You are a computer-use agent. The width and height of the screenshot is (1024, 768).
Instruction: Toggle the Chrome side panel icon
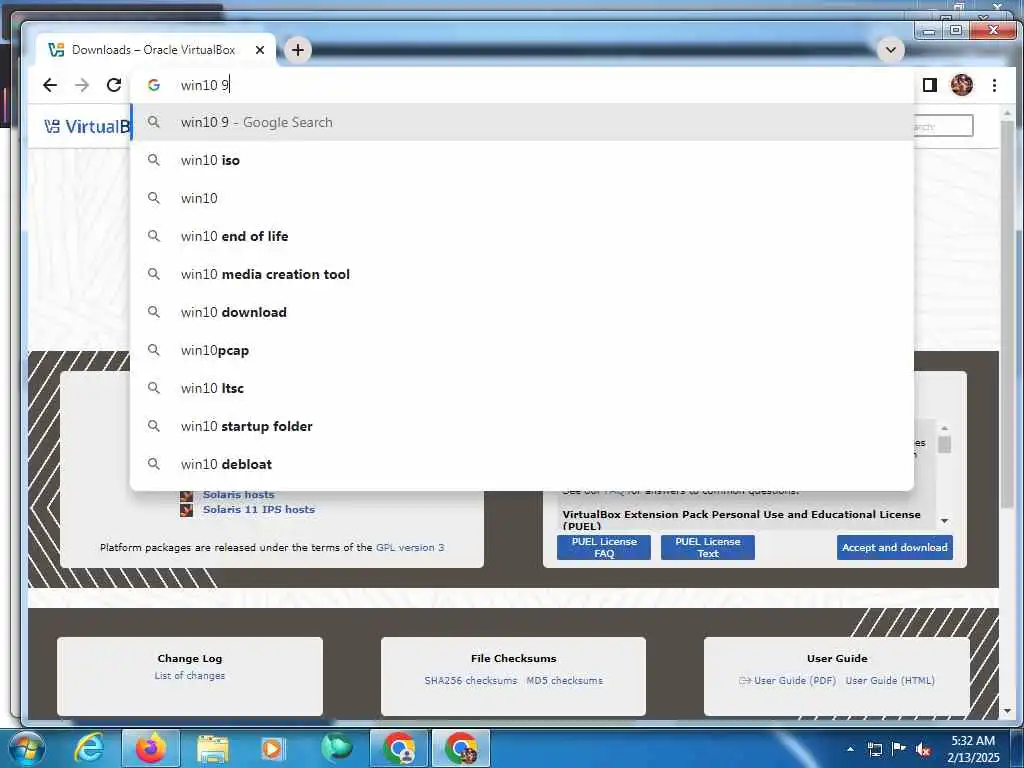coord(929,85)
